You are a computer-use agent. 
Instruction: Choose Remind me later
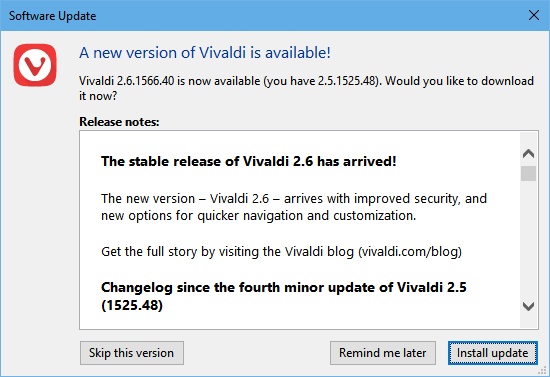(x=383, y=353)
